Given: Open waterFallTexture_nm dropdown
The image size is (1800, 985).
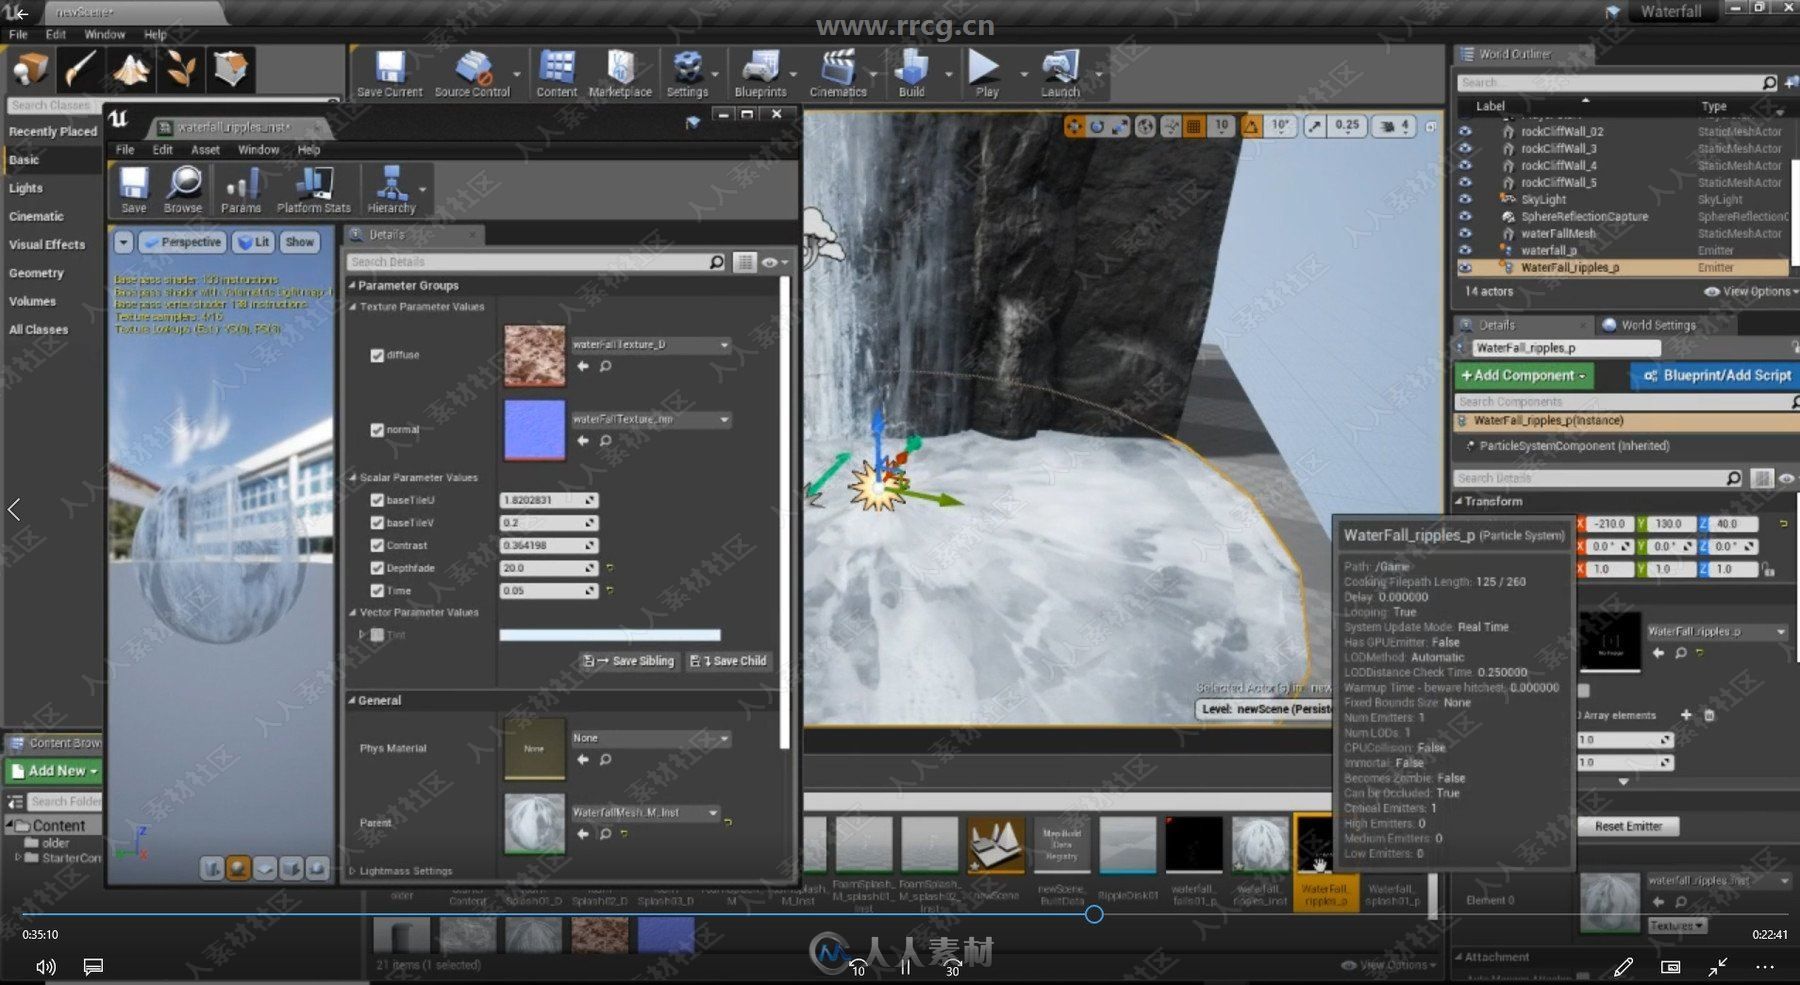Looking at the screenshot, I should click(x=650, y=420).
